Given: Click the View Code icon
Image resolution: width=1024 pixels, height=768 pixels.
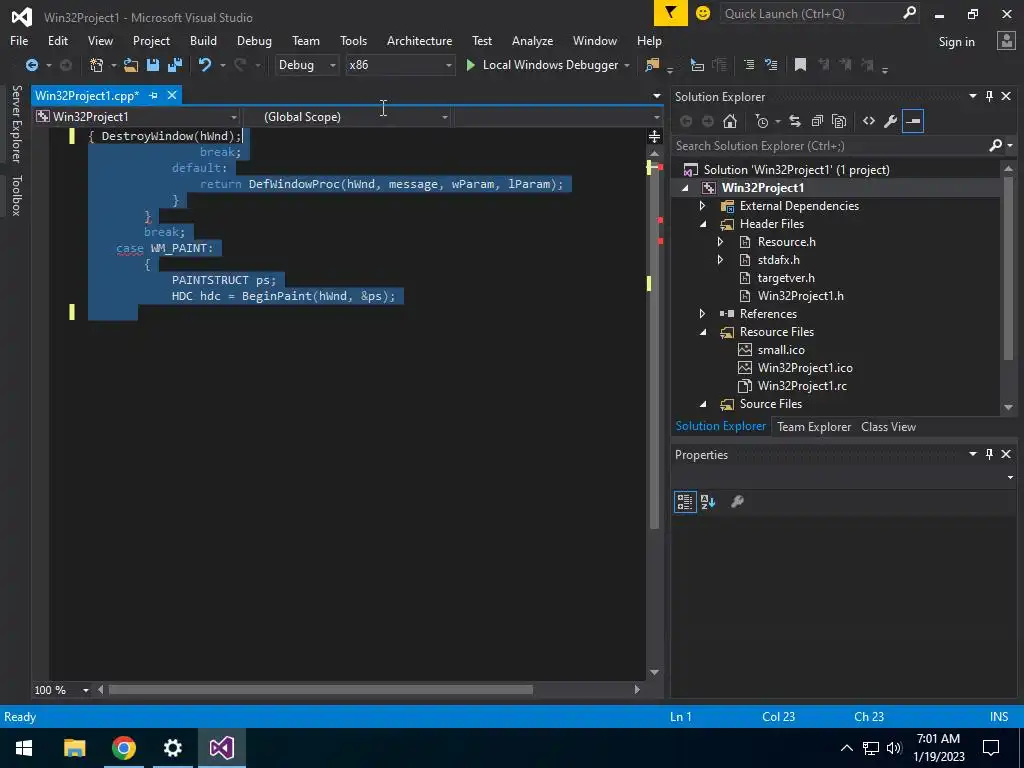Looking at the screenshot, I should 869,121.
